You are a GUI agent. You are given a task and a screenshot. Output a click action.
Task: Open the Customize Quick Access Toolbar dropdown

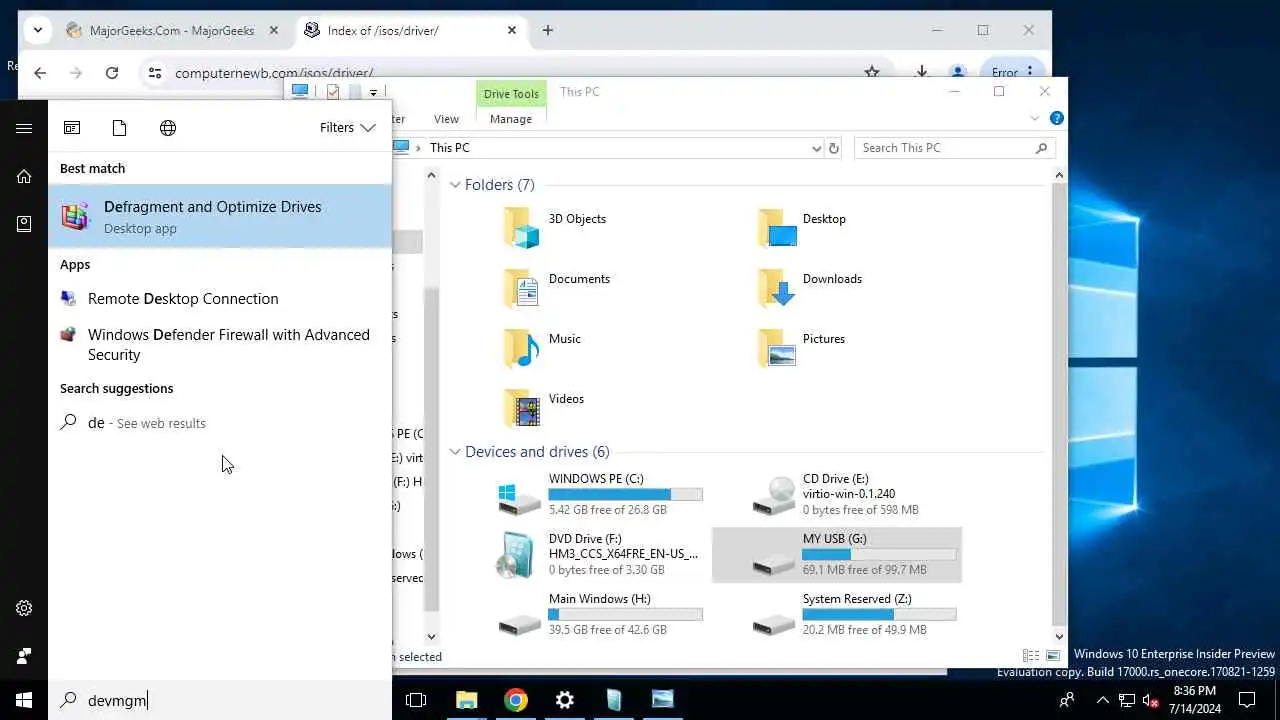point(373,92)
